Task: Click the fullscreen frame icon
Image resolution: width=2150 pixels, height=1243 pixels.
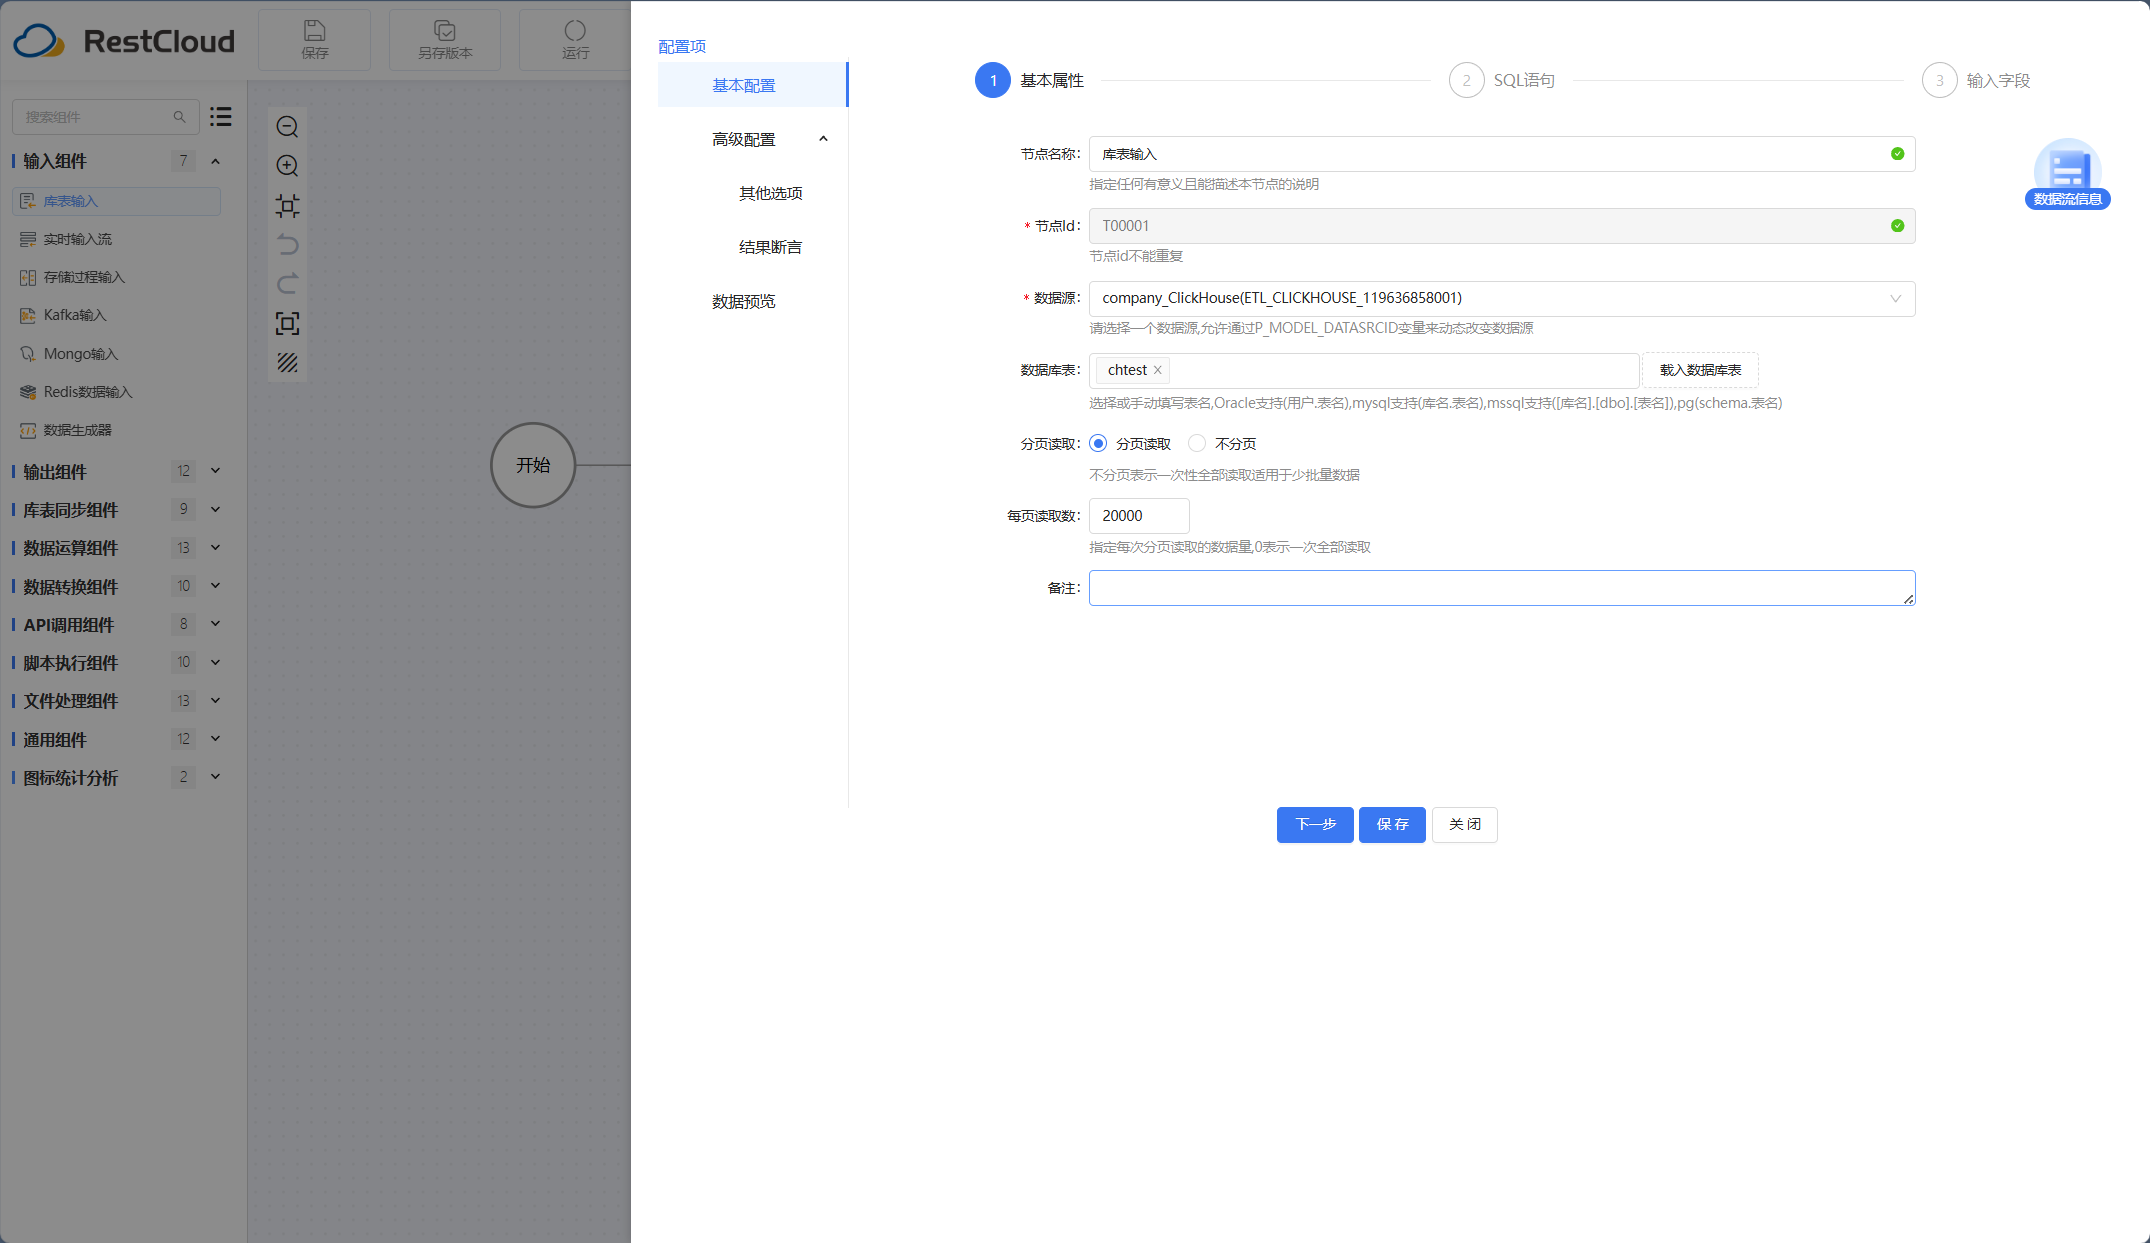Action: (287, 323)
